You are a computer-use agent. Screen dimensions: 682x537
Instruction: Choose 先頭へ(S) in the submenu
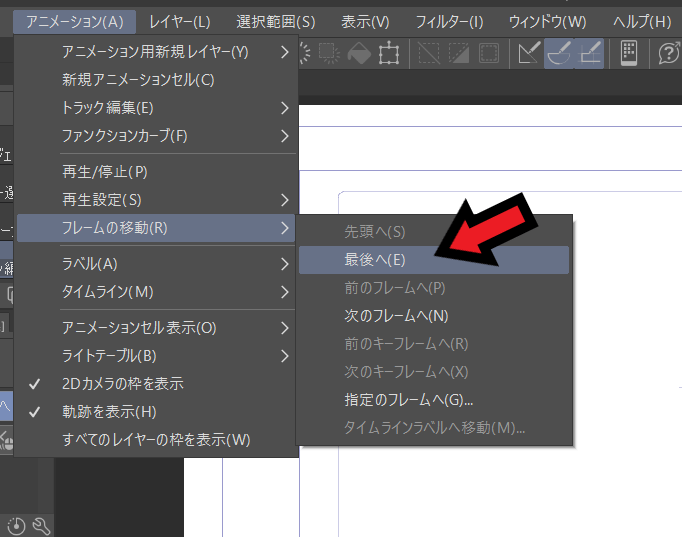[x=434, y=232]
